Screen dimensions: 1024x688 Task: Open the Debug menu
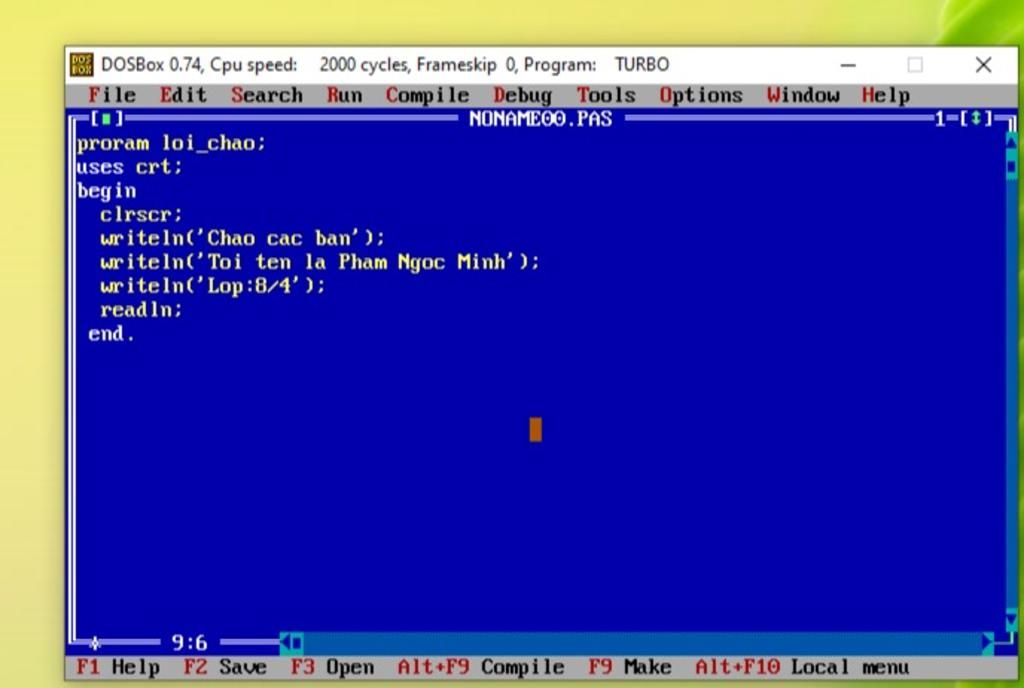tap(522, 95)
